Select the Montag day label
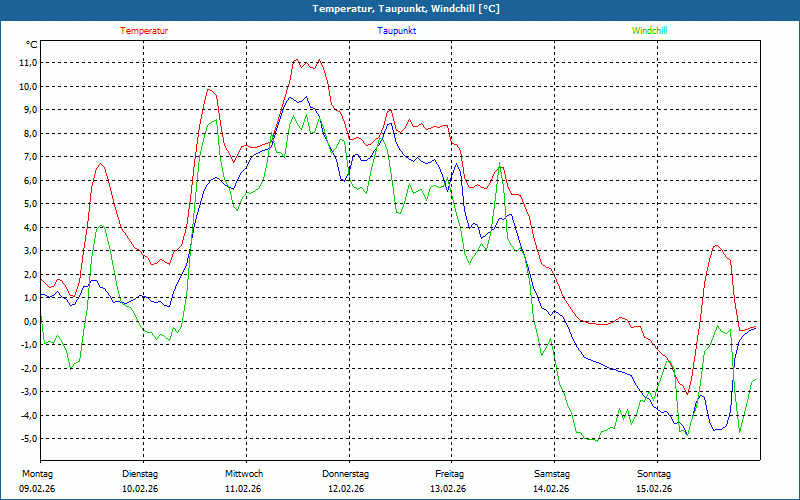The height and width of the screenshot is (500, 800). click(37, 473)
